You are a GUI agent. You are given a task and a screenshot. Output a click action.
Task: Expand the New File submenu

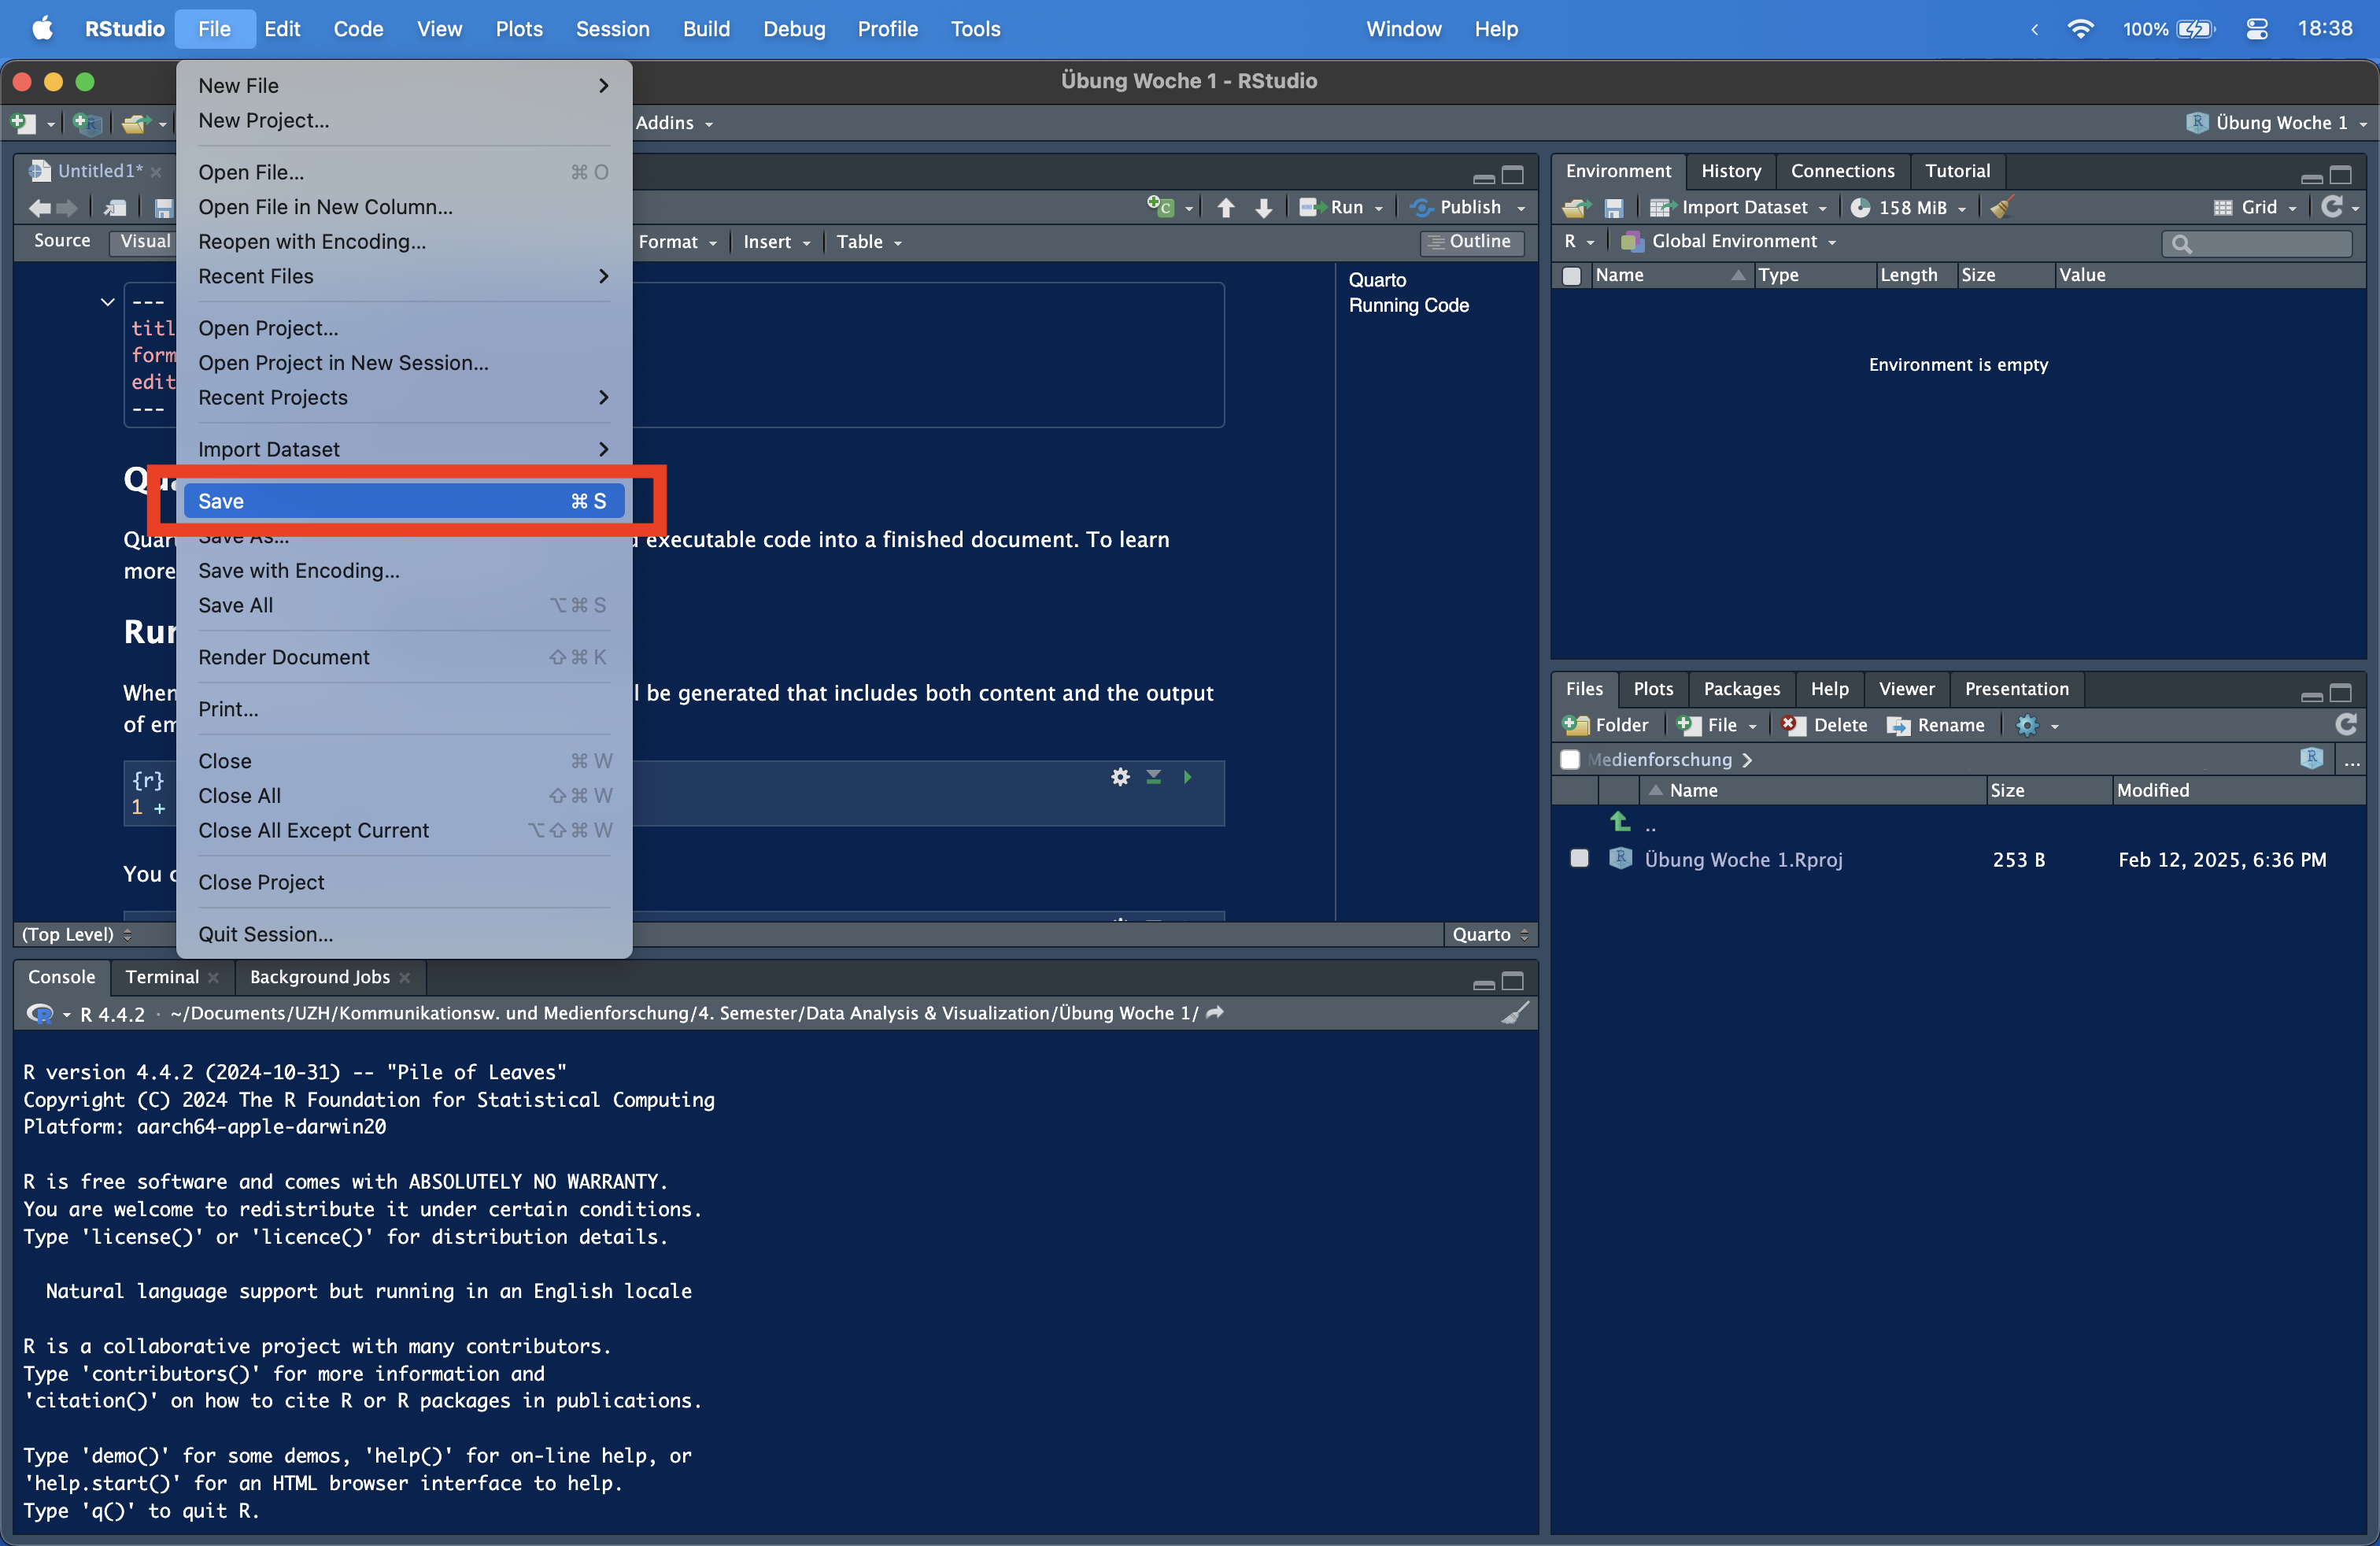[x=404, y=85]
